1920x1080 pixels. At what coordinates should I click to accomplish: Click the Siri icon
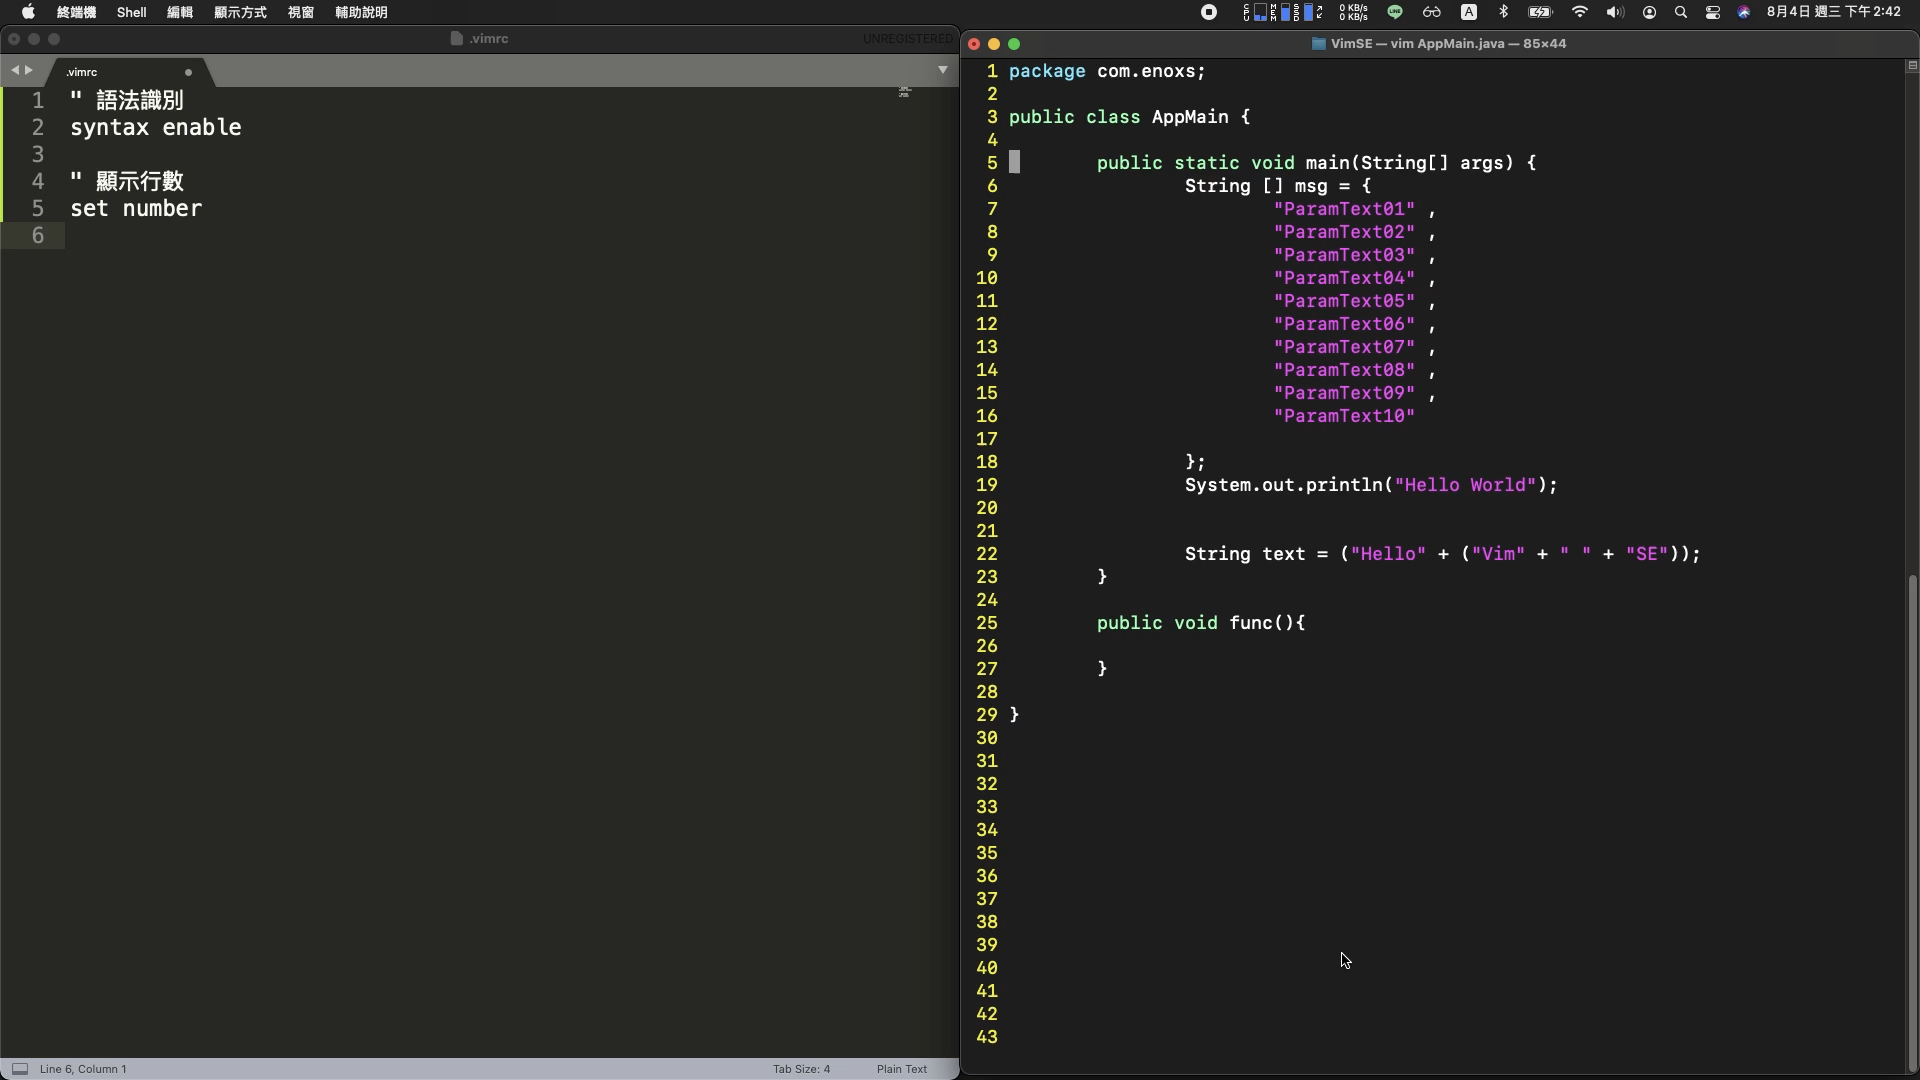point(1744,12)
